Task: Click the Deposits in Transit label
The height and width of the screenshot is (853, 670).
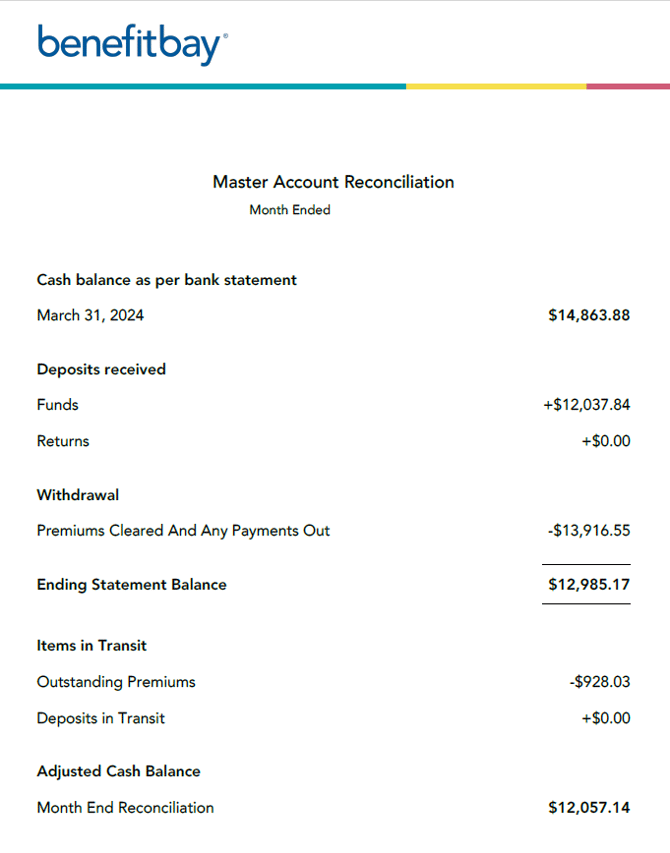Action: point(101,718)
